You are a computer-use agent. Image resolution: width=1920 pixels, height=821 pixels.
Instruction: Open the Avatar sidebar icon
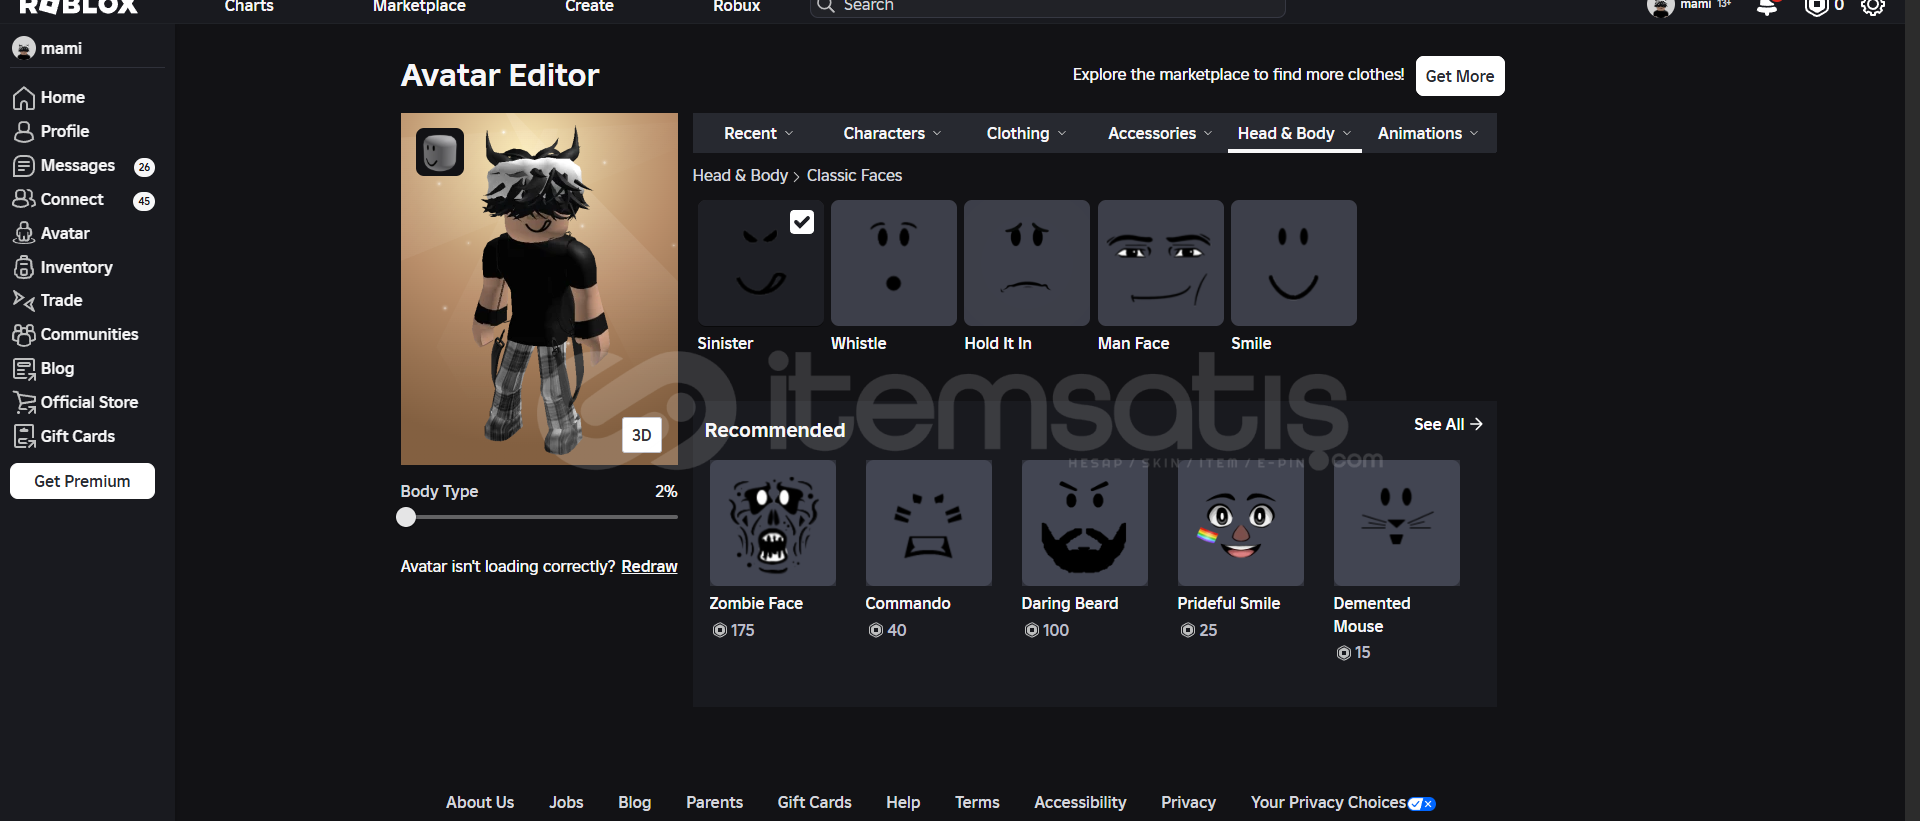click(24, 234)
